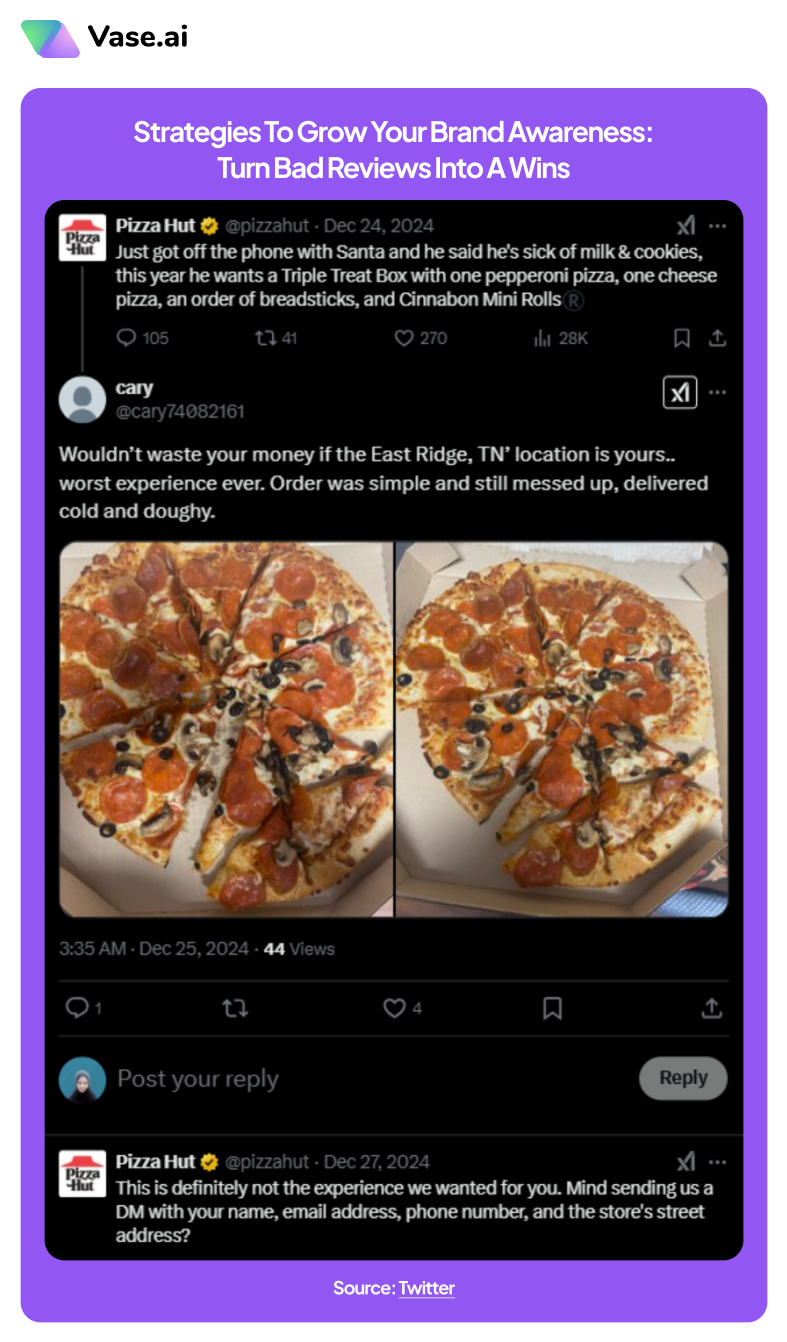Viewport: 787px width, 1342px height.
Task: Like cary's tweet with 4 likes
Action: tap(395, 1008)
